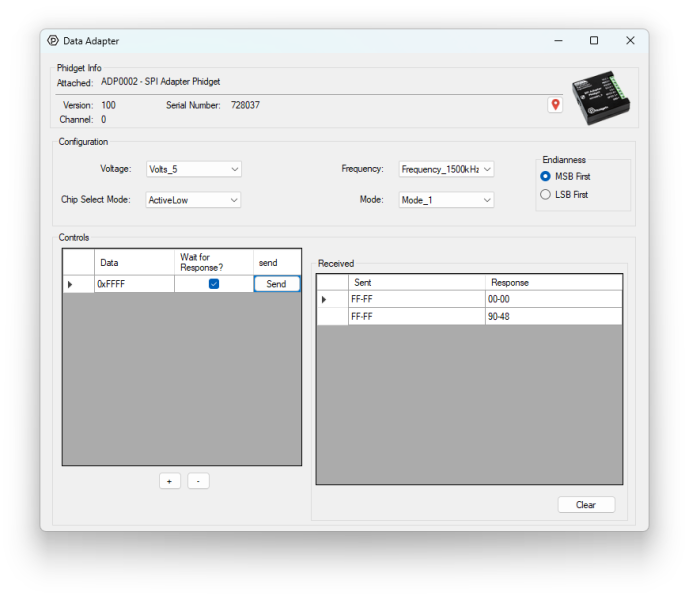This screenshot has height=600, width=689.
Task: Expand the Mode dropdown
Action: (x=446, y=200)
